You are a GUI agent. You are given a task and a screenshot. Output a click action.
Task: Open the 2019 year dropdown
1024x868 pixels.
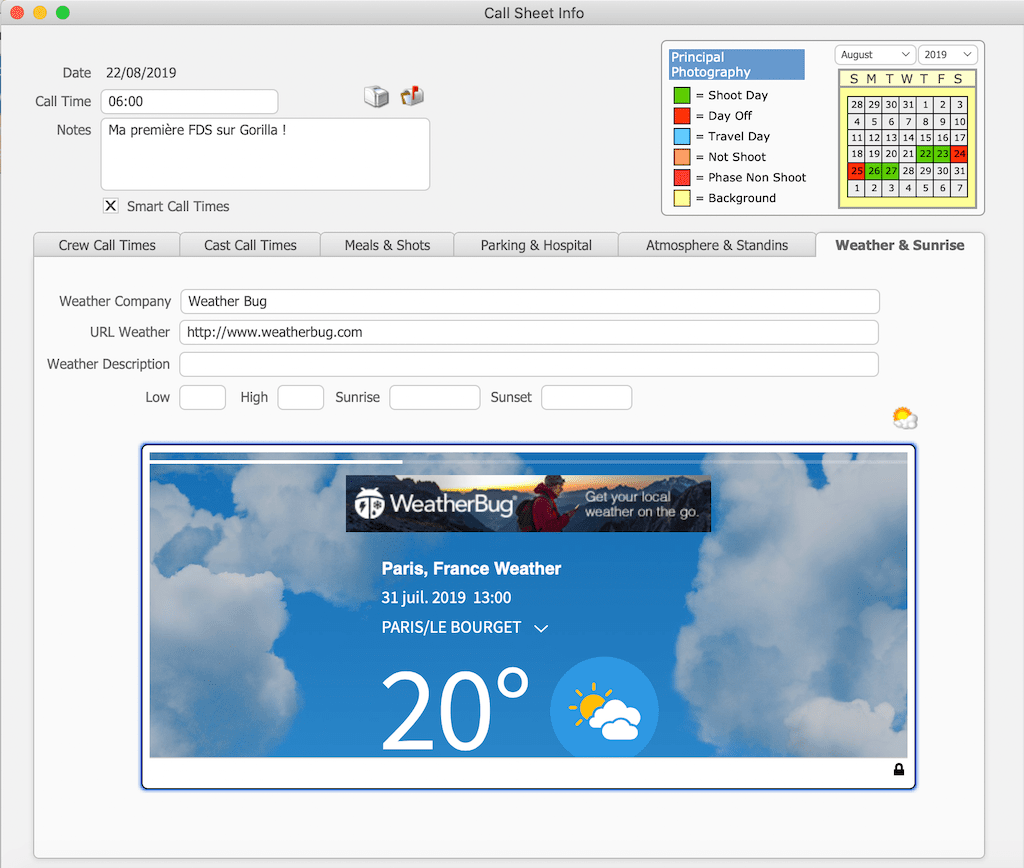point(948,55)
